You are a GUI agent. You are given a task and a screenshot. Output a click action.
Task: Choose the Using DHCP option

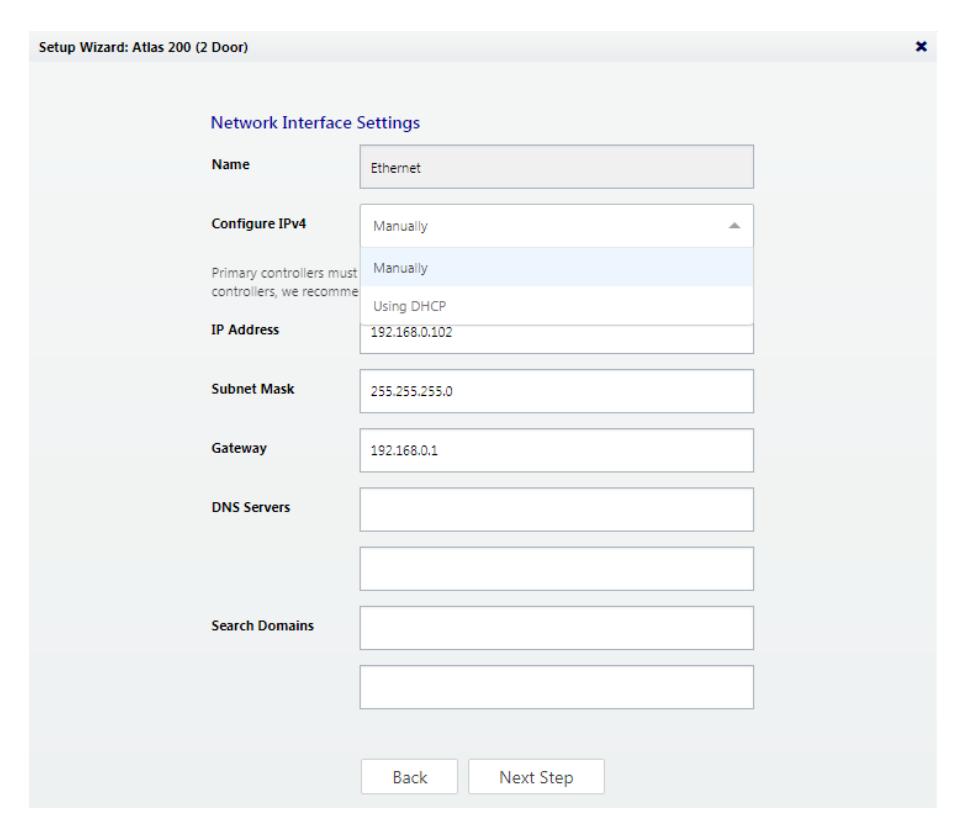(x=556, y=306)
